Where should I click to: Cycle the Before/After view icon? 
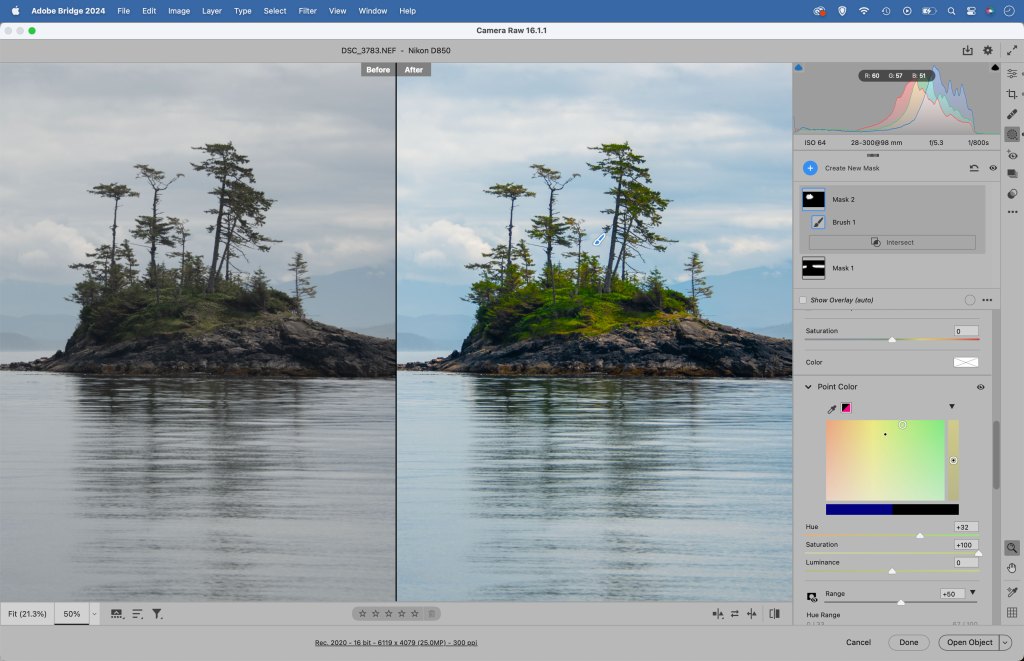point(717,614)
